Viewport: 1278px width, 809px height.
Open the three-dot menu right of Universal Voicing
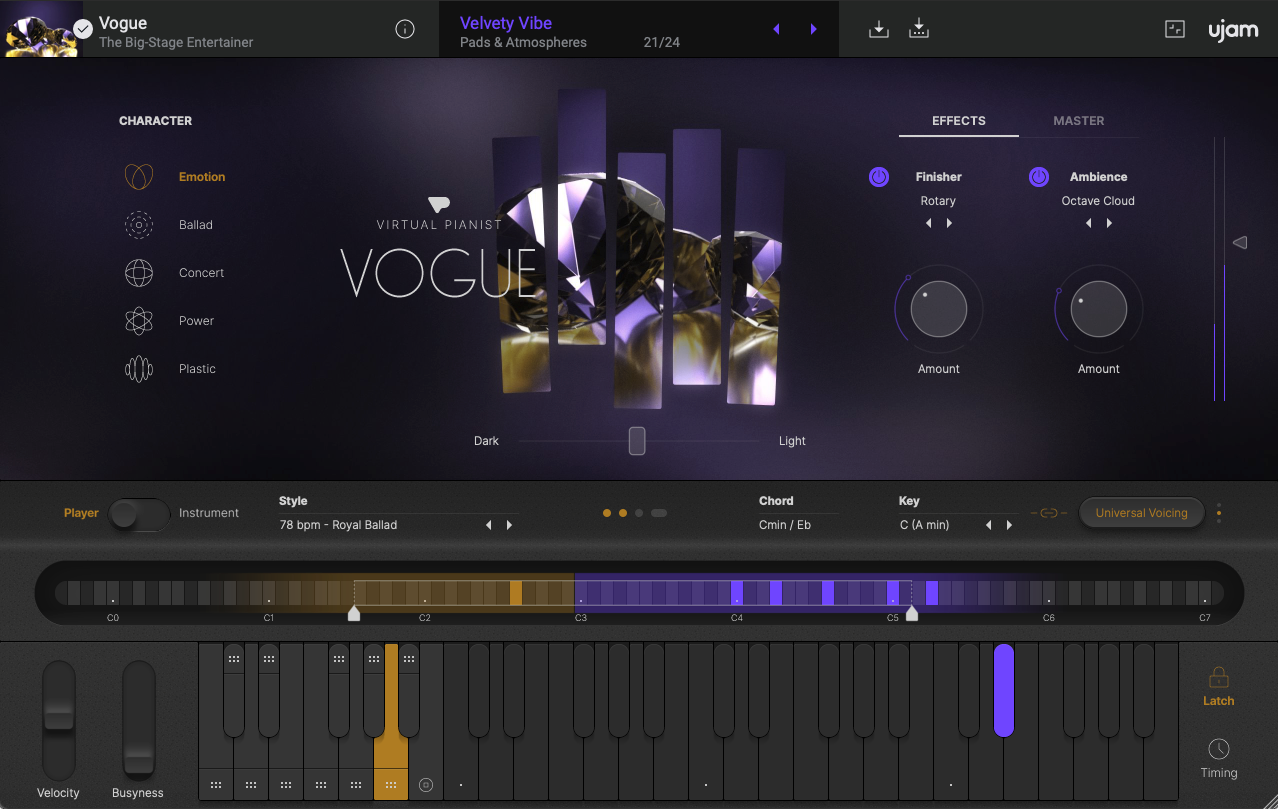tap(1218, 513)
